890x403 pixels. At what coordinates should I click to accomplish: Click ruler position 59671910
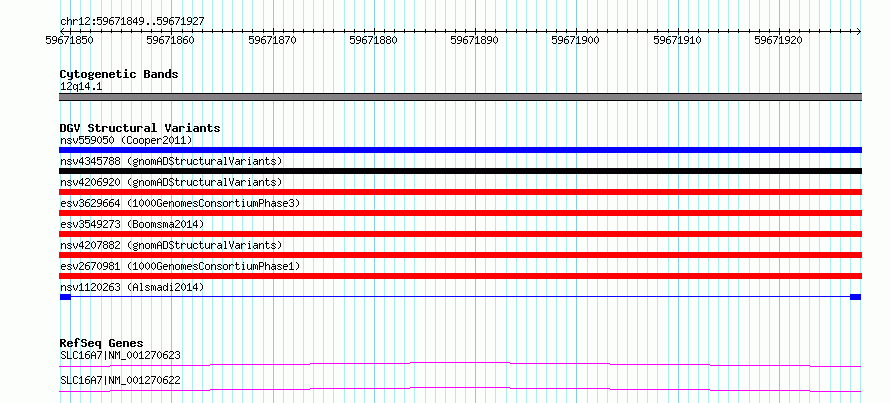pos(677,40)
